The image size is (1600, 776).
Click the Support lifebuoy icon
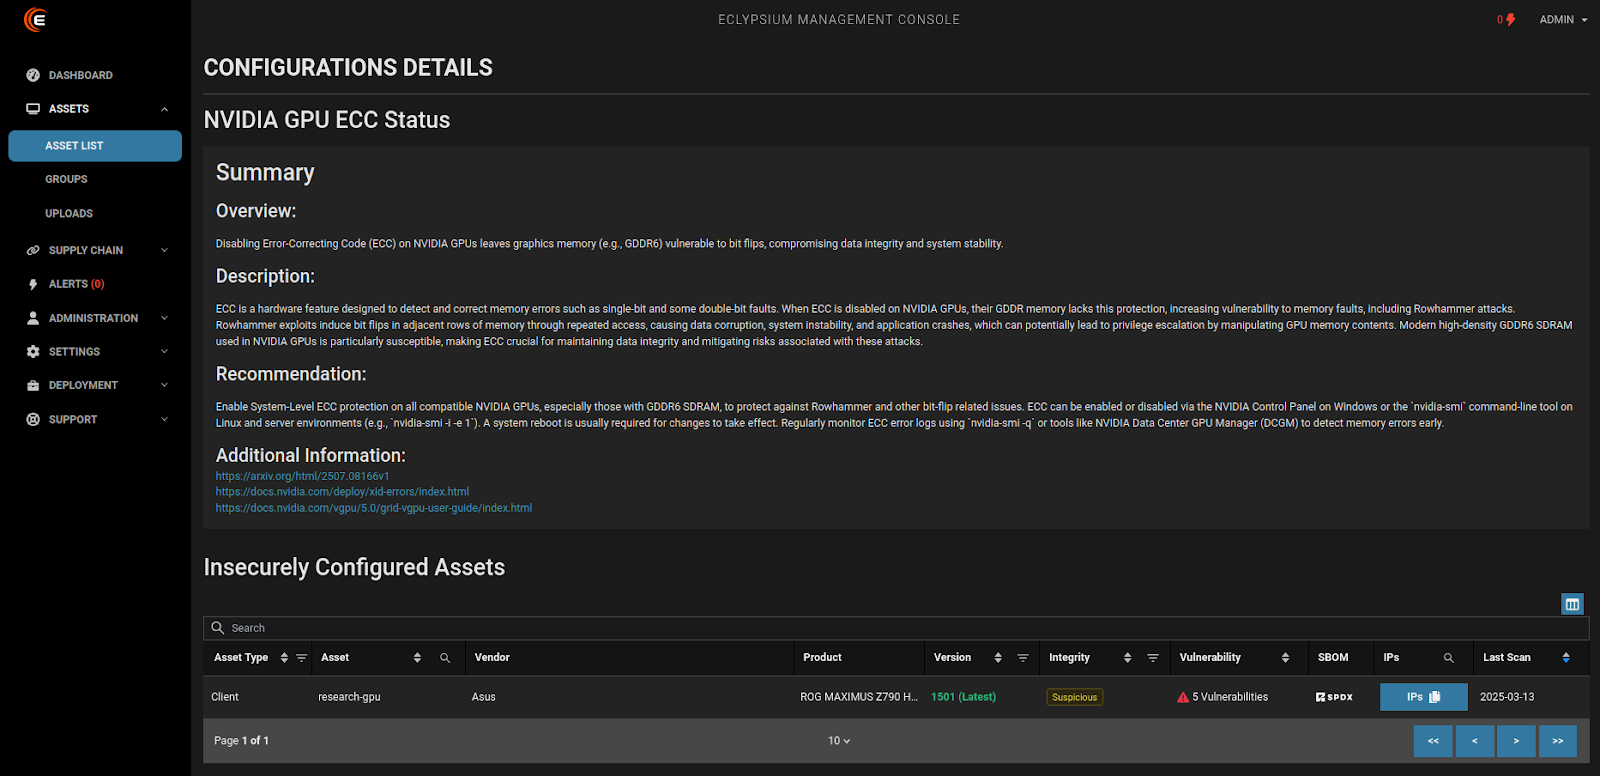coord(33,419)
